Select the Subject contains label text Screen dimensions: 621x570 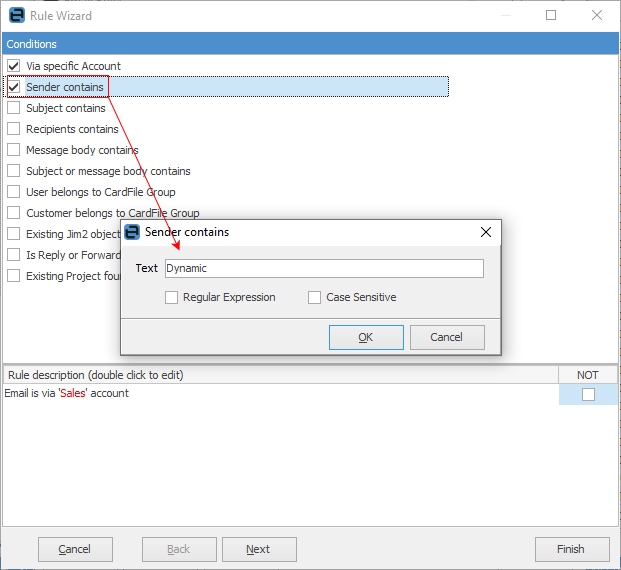(66, 108)
